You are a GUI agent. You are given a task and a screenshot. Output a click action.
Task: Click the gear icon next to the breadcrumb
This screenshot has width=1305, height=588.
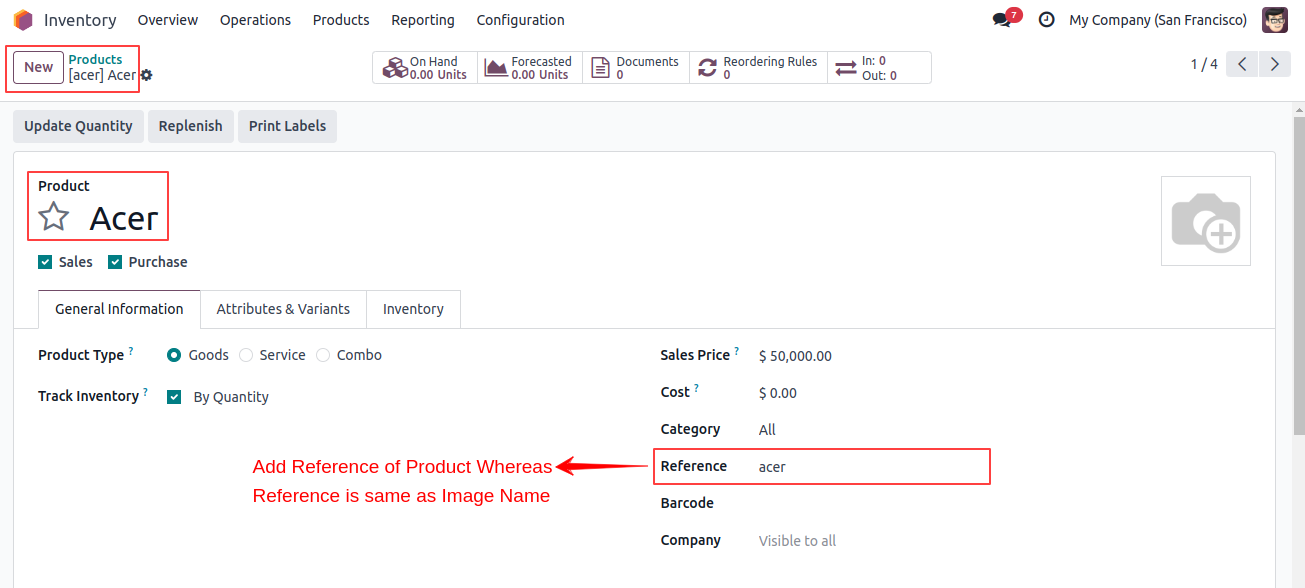coord(146,75)
